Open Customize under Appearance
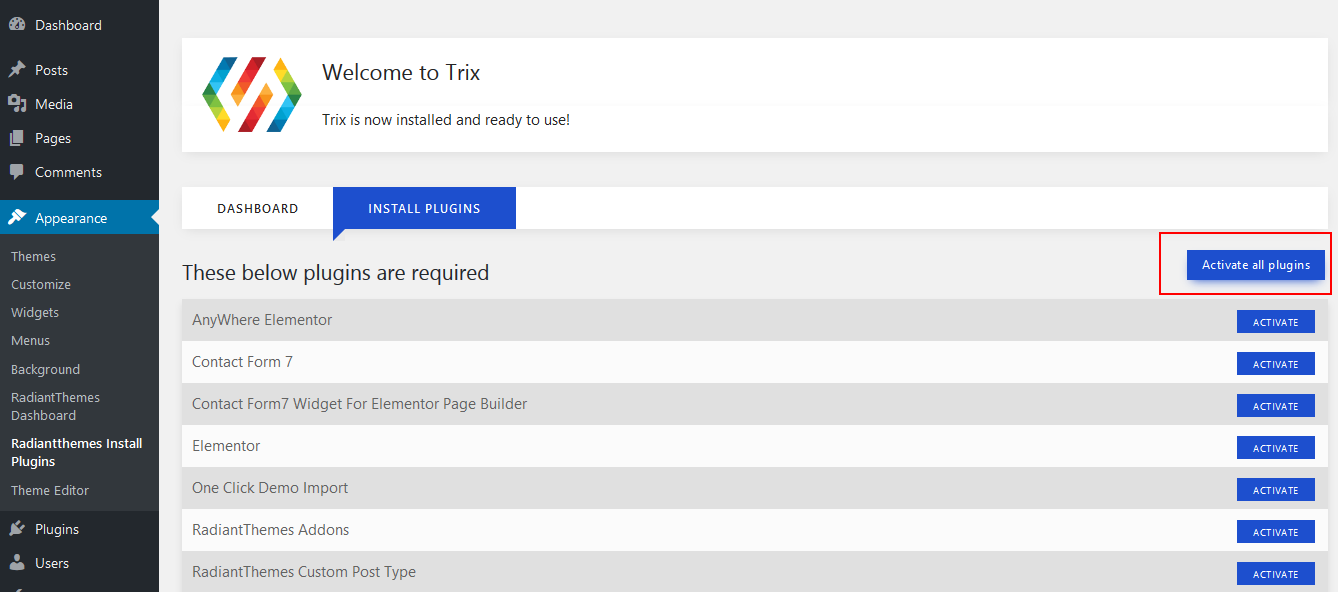This screenshot has height=592, width=1338. (41, 285)
